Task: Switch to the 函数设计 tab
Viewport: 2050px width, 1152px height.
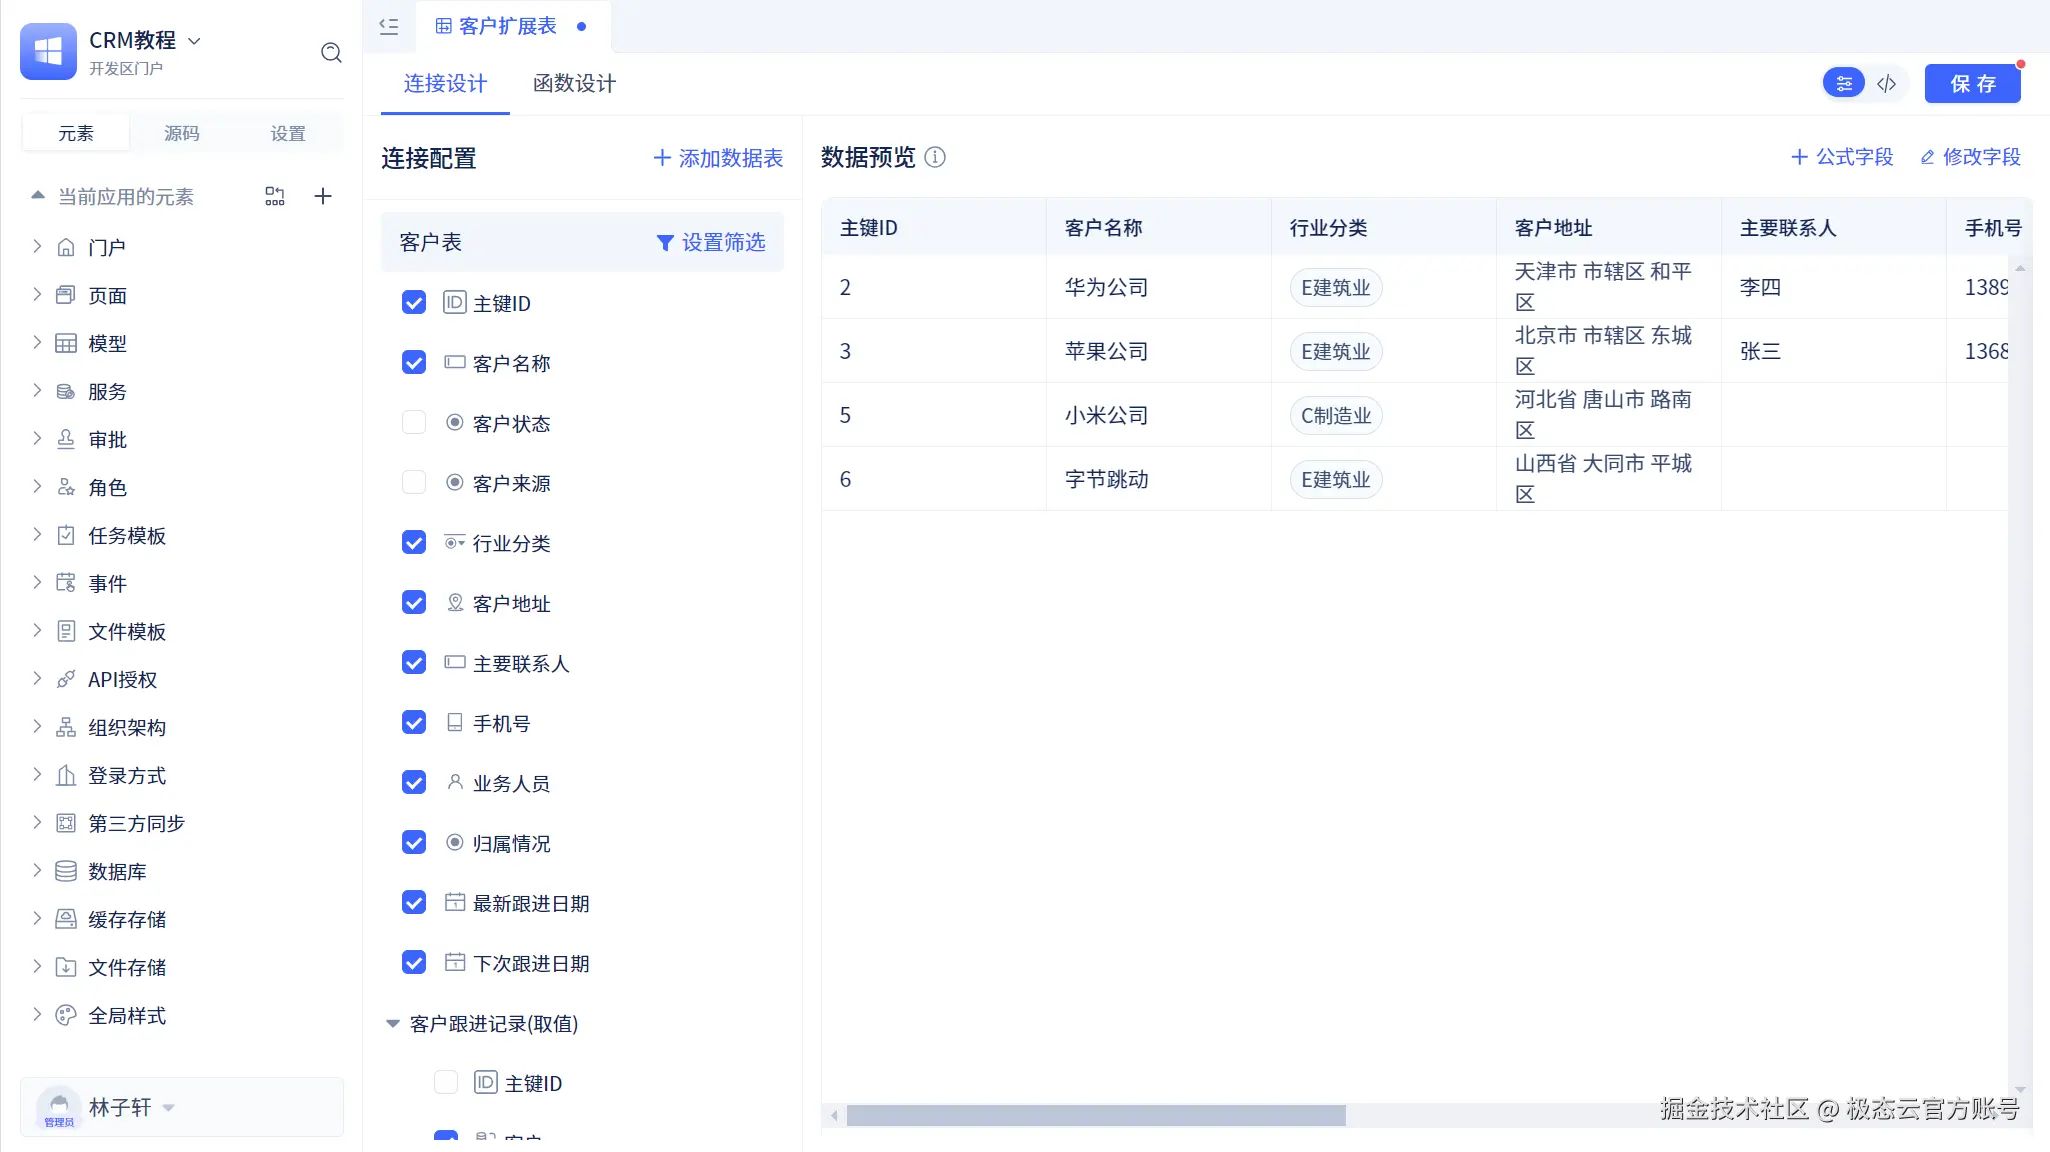Action: (x=574, y=84)
